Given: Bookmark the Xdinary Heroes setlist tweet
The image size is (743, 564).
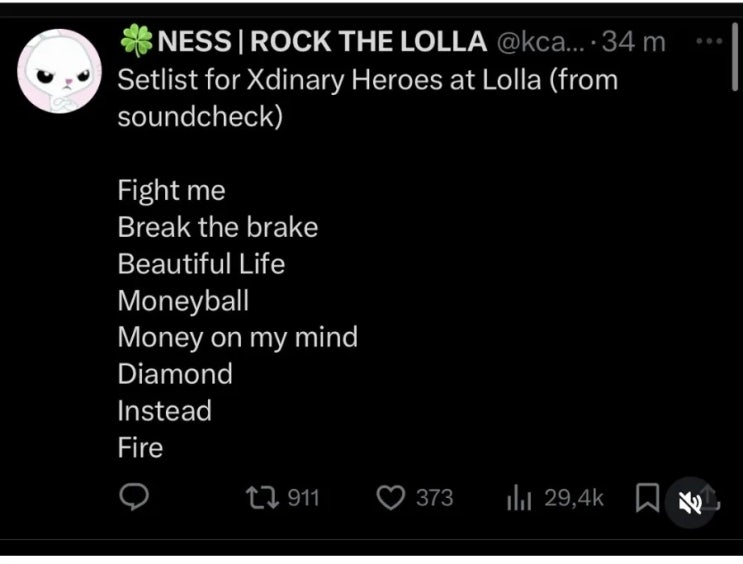Looking at the screenshot, I should pos(647,497).
